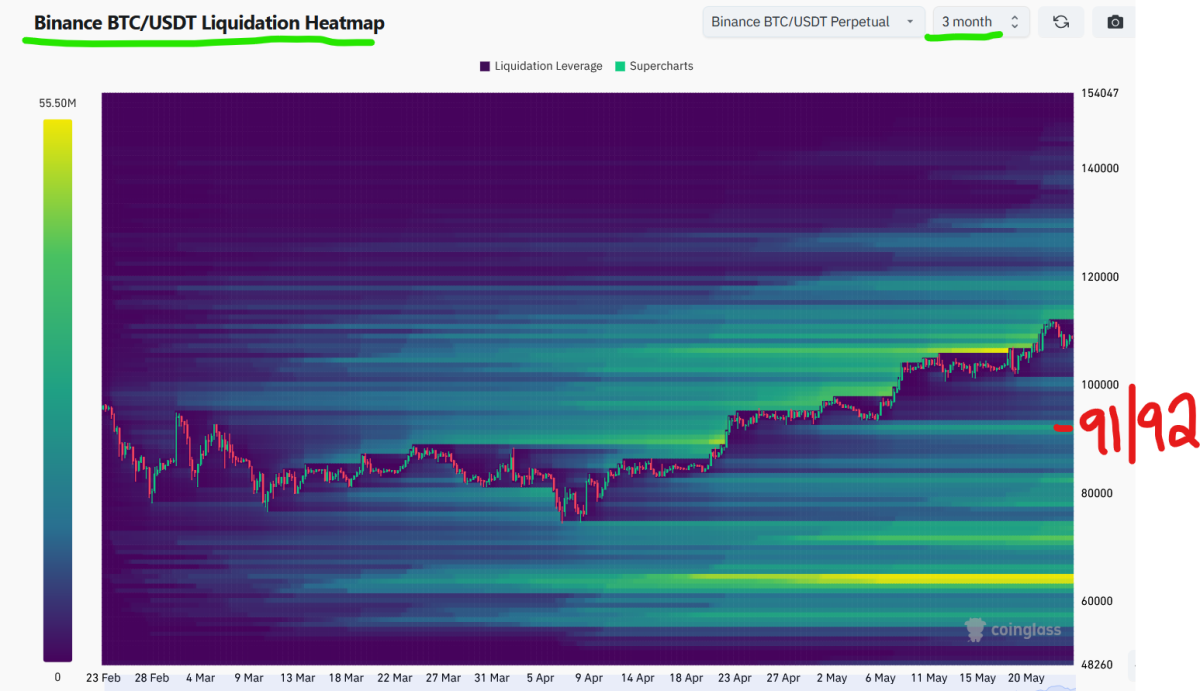Image resolution: width=1200 pixels, height=691 pixels.
Task: Click the 23 Apr date axis label
Action: click(734, 677)
